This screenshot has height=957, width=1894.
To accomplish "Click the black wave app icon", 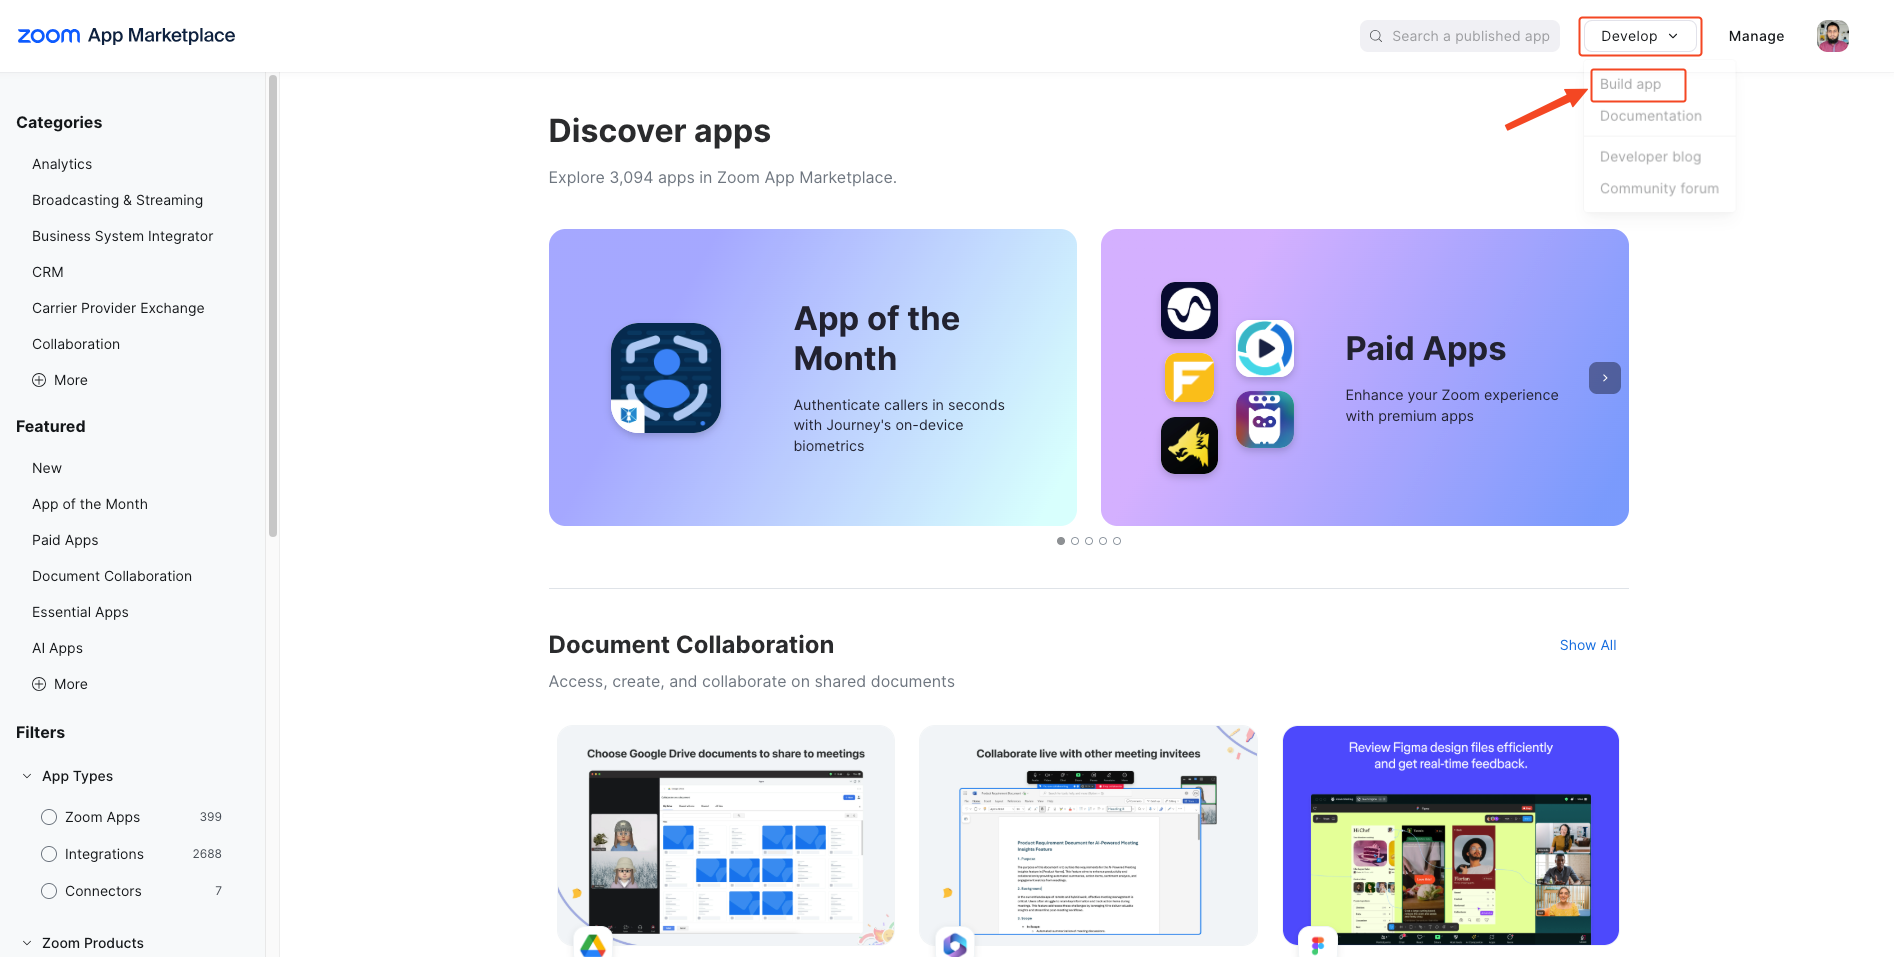I will [x=1189, y=310].
